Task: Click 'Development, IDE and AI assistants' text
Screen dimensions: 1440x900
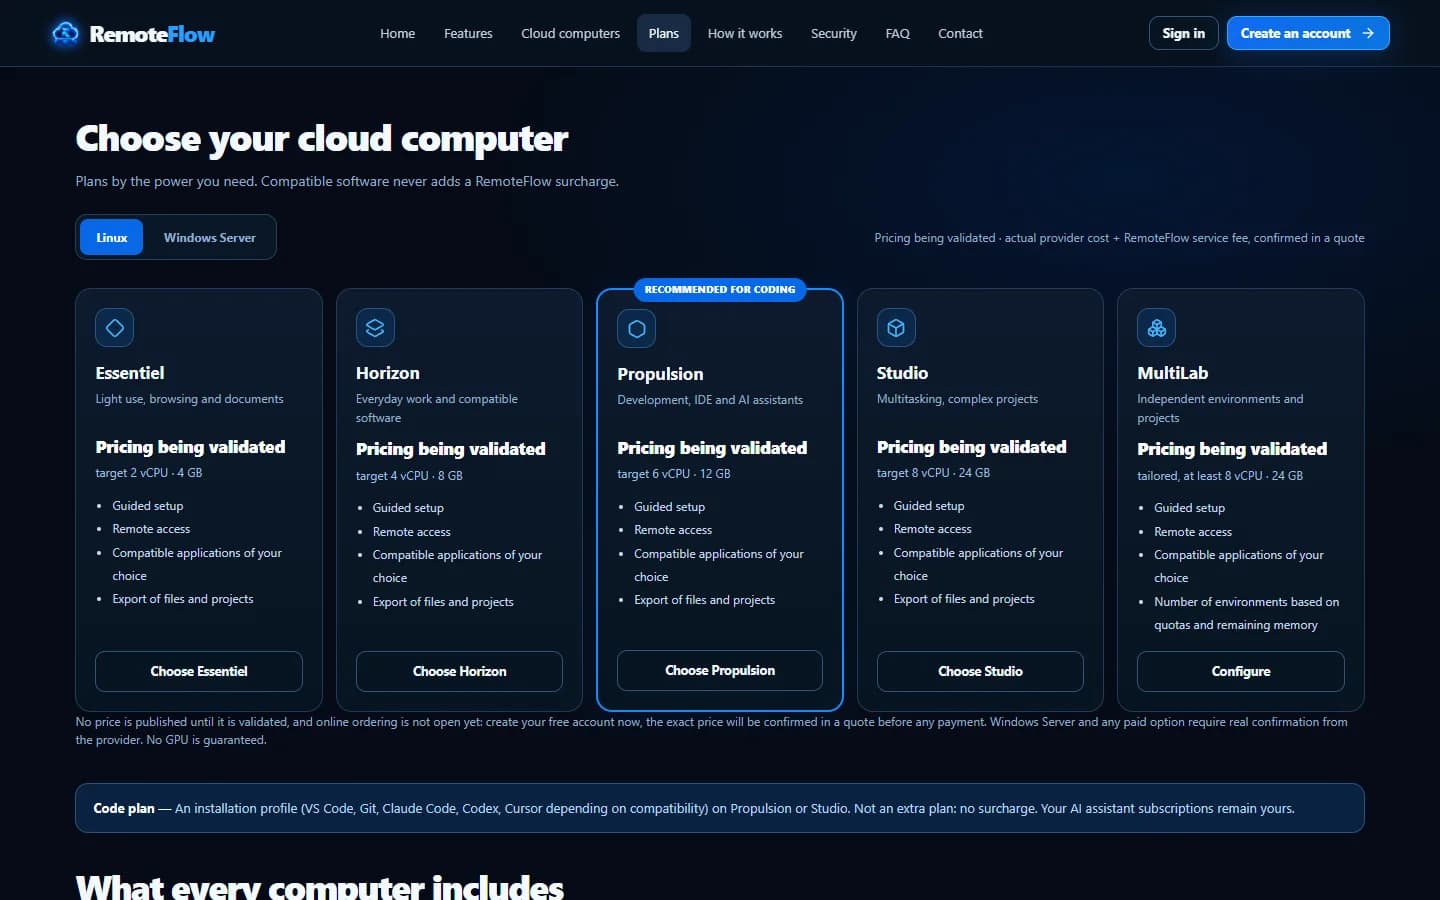Action: point(710,400)
